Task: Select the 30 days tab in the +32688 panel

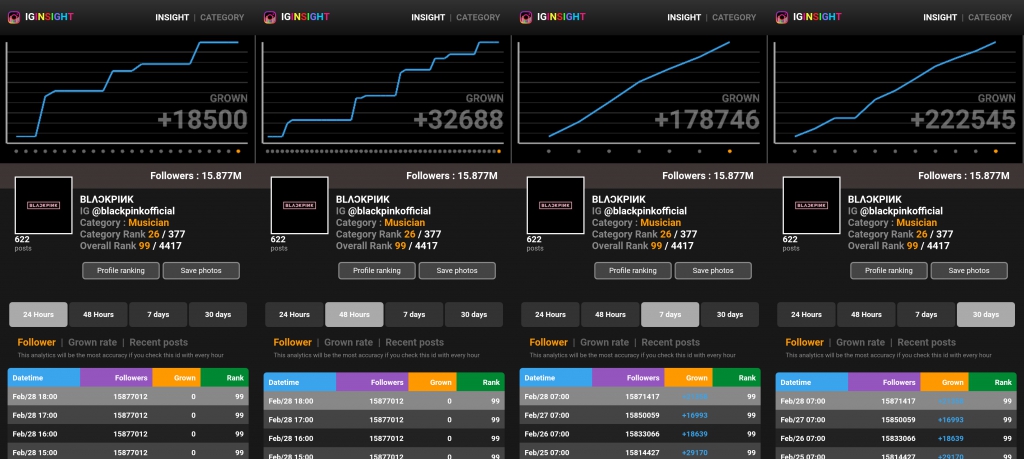Action: tap(474, 315)
